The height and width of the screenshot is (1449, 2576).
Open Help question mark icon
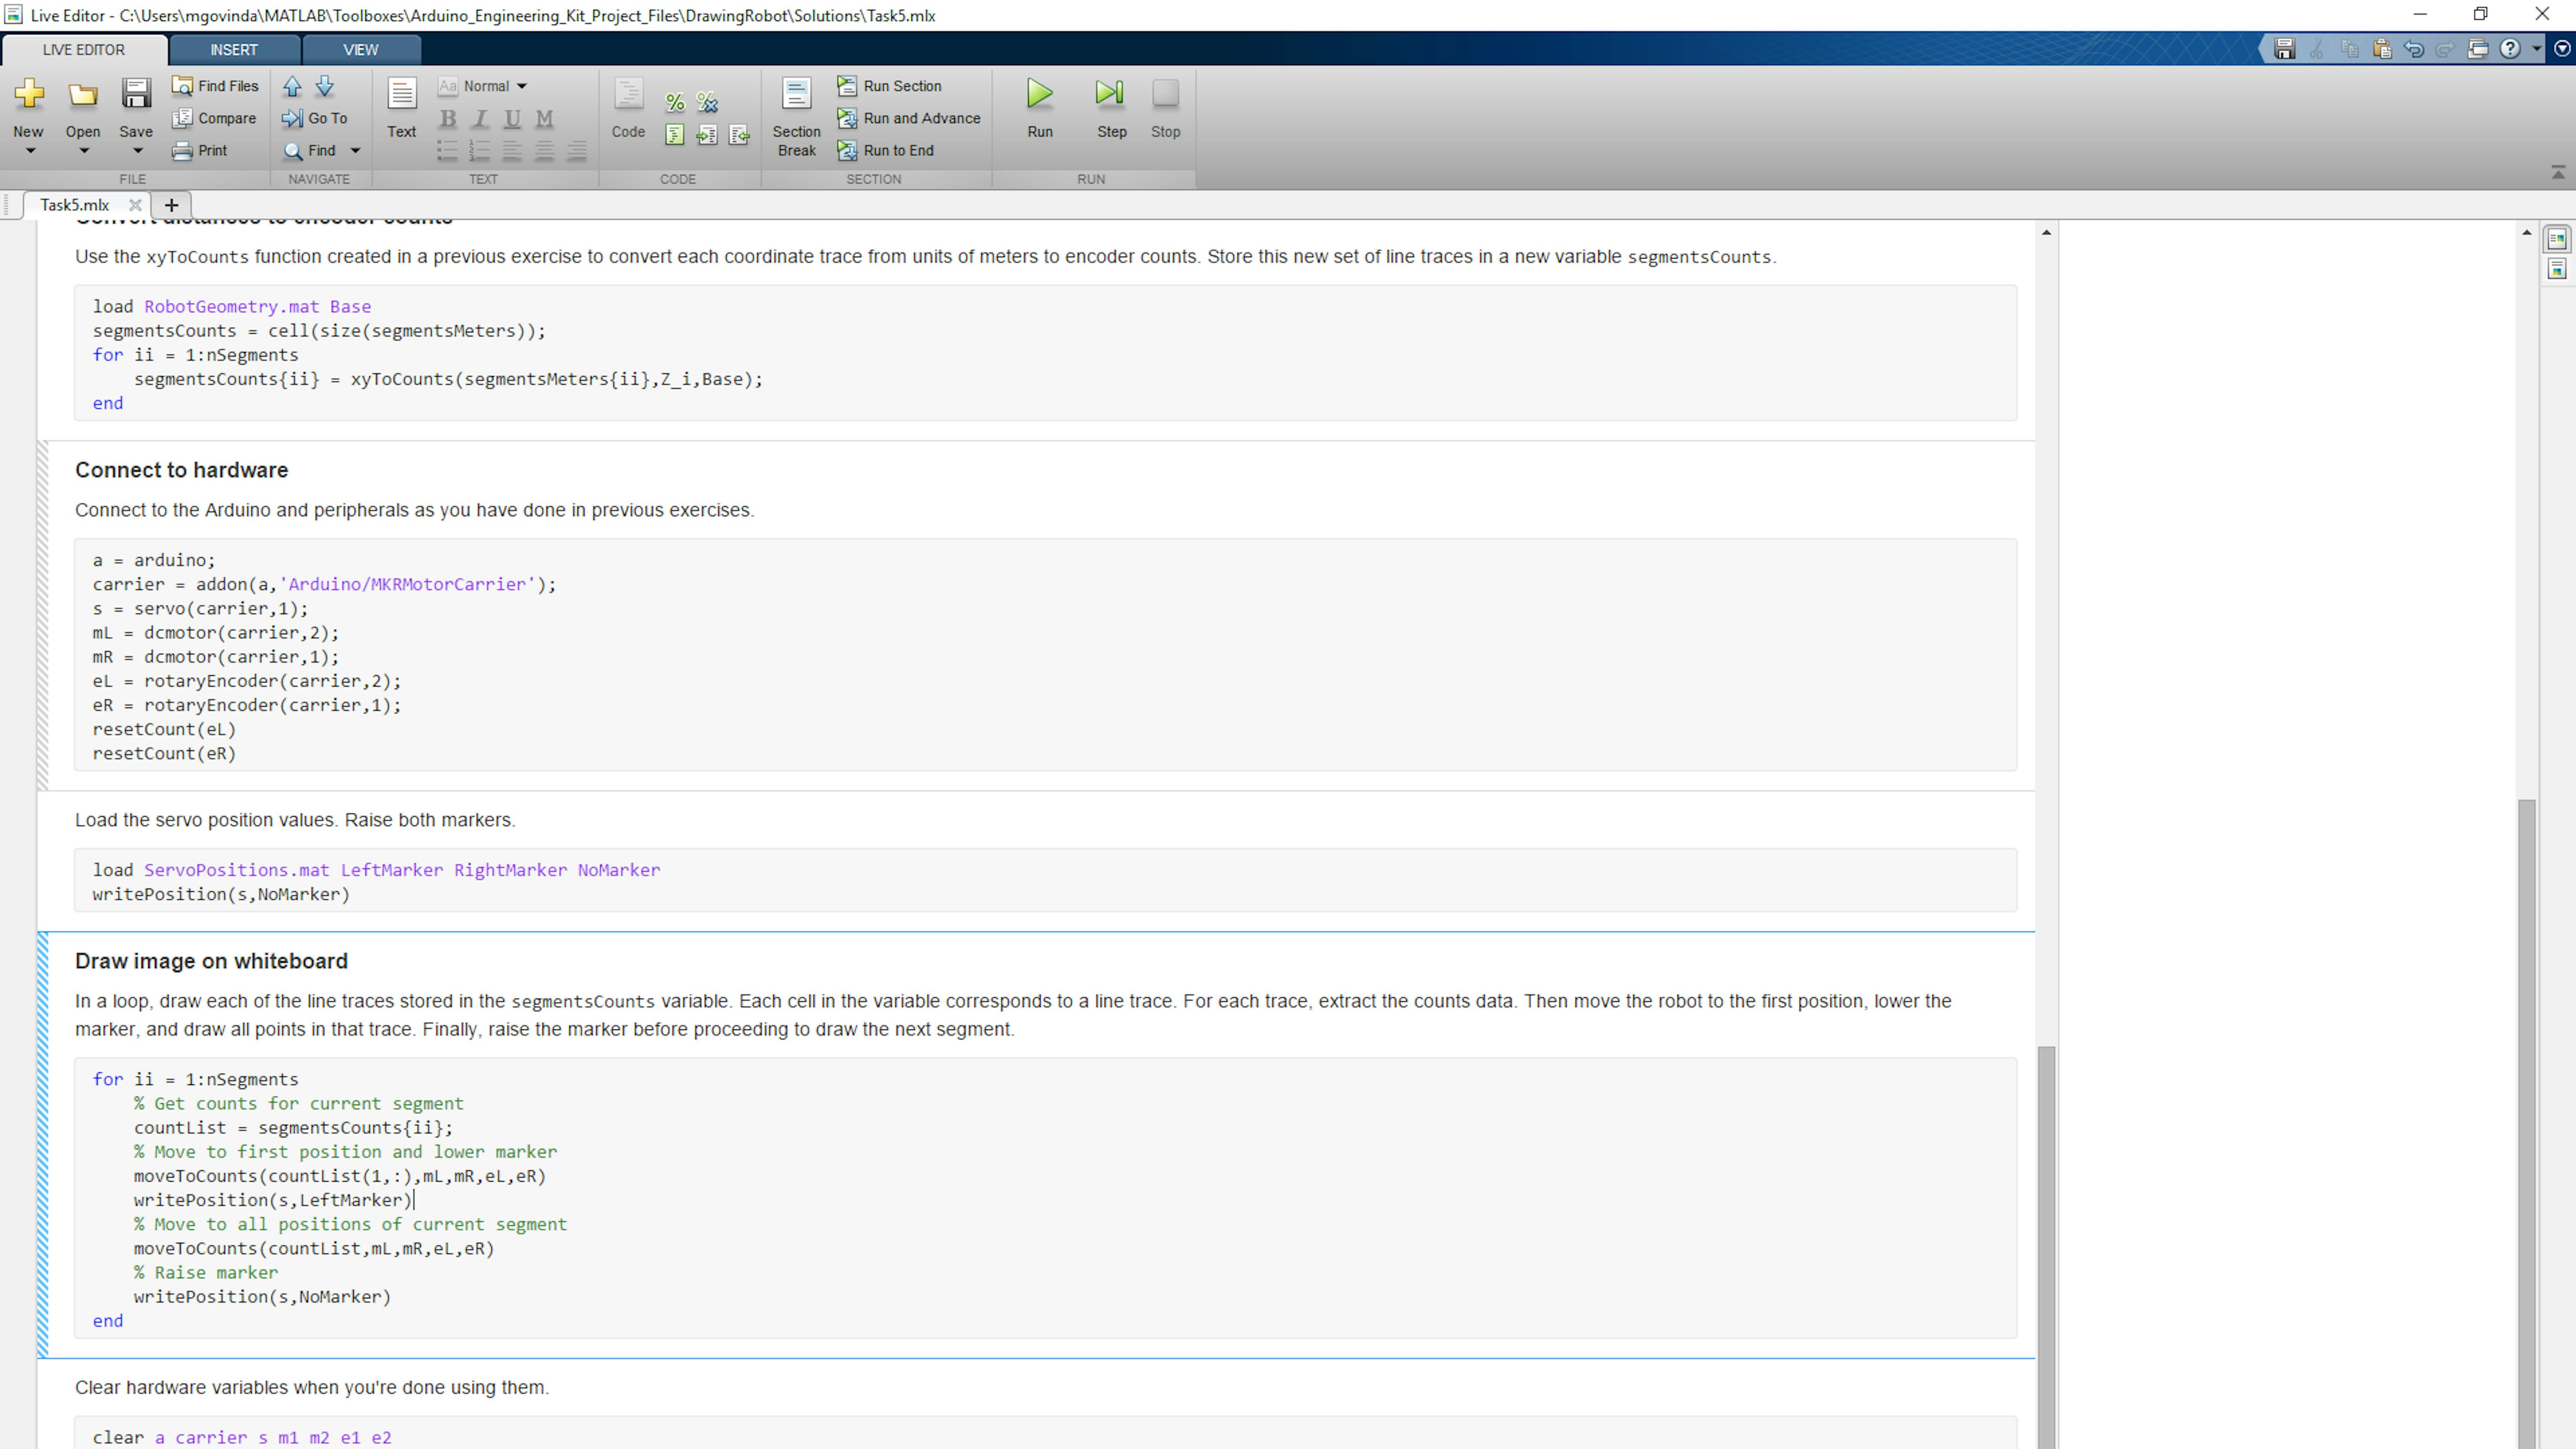click(2510, 49)
